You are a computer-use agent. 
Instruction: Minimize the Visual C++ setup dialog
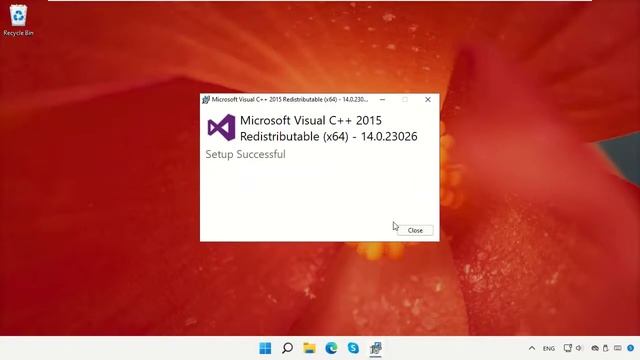point(382,100)
